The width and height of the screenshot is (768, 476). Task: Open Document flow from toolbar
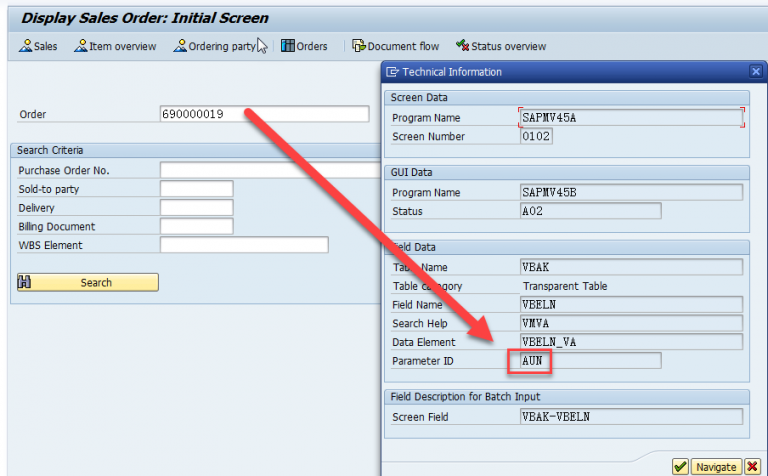359,46
